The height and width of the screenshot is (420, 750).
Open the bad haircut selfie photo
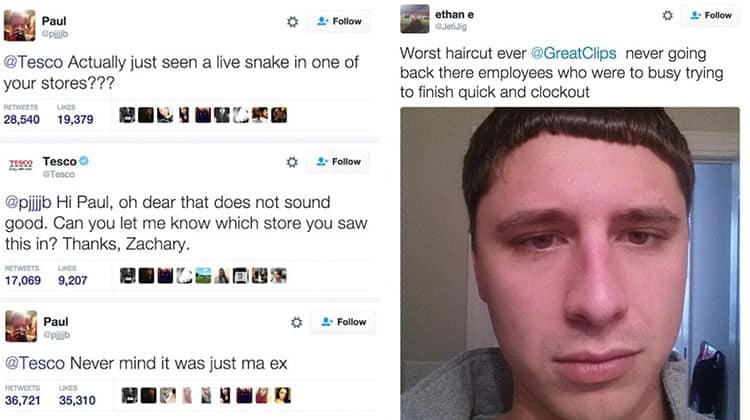point(570,264)
